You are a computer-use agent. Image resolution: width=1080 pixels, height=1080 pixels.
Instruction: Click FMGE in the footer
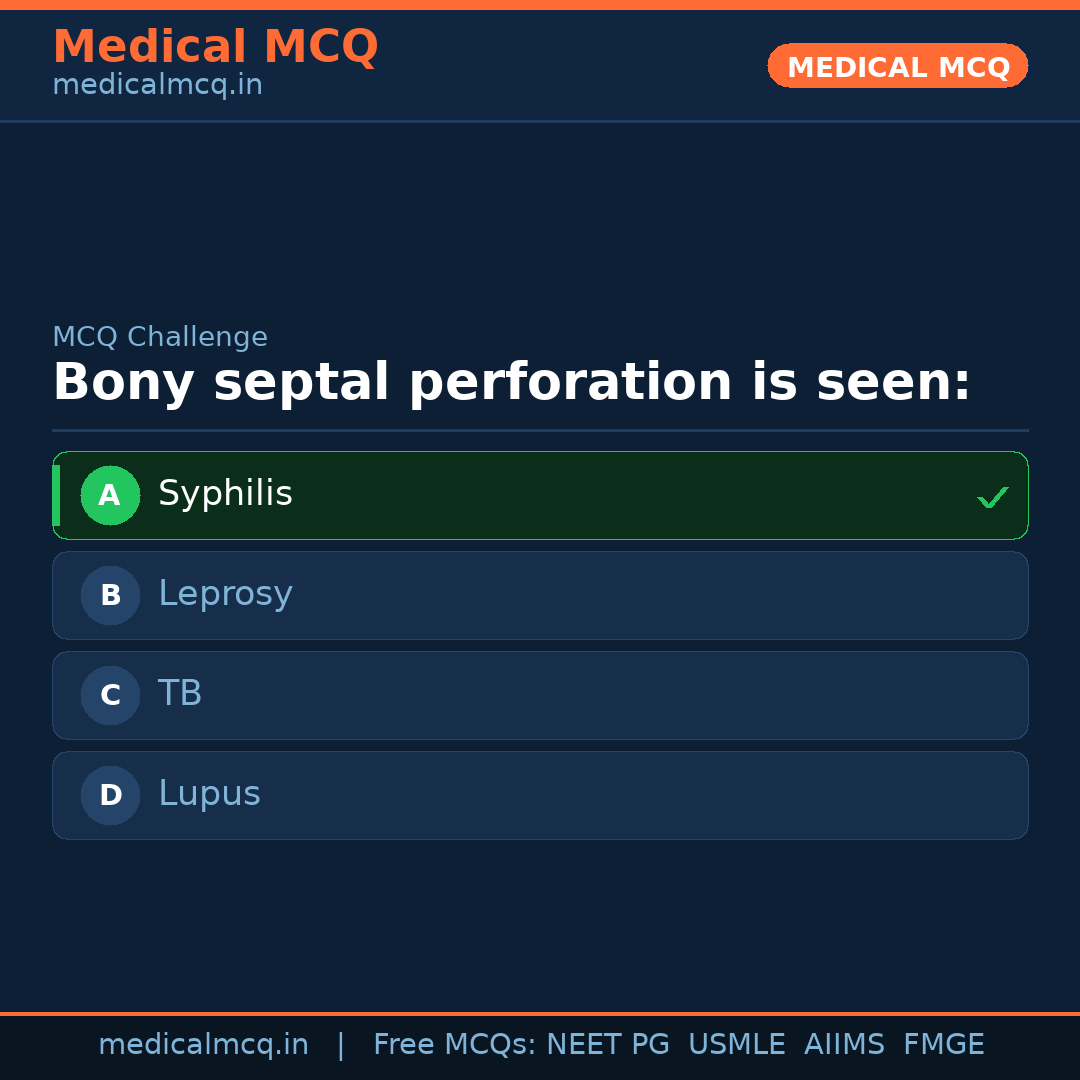tap(943, 1045)
